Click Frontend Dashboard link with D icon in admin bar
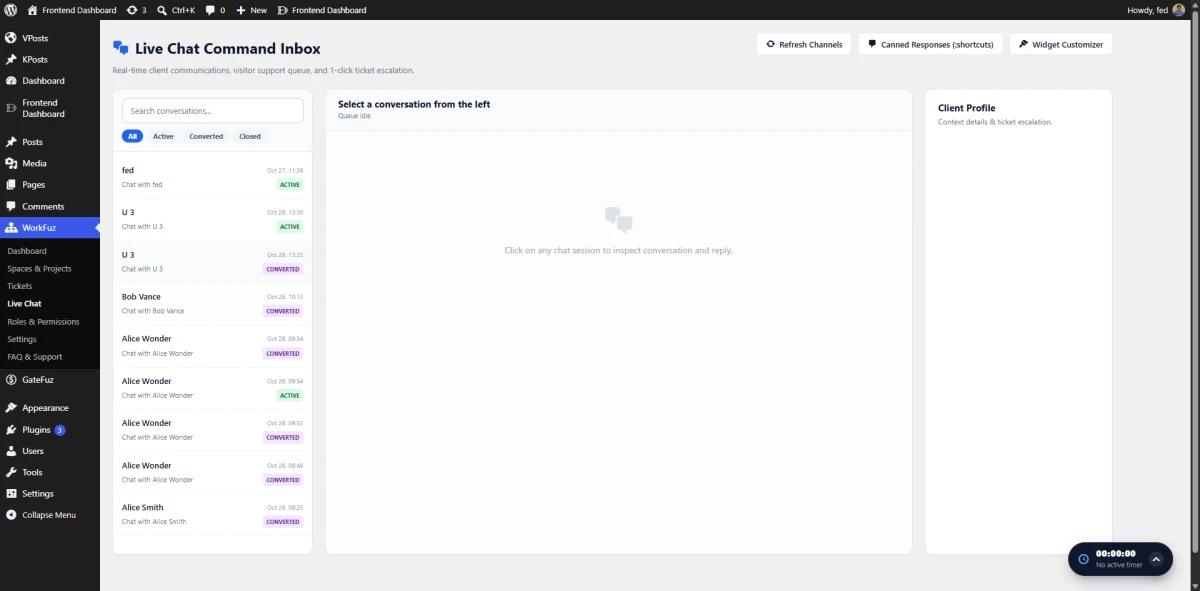 point(321,10)
